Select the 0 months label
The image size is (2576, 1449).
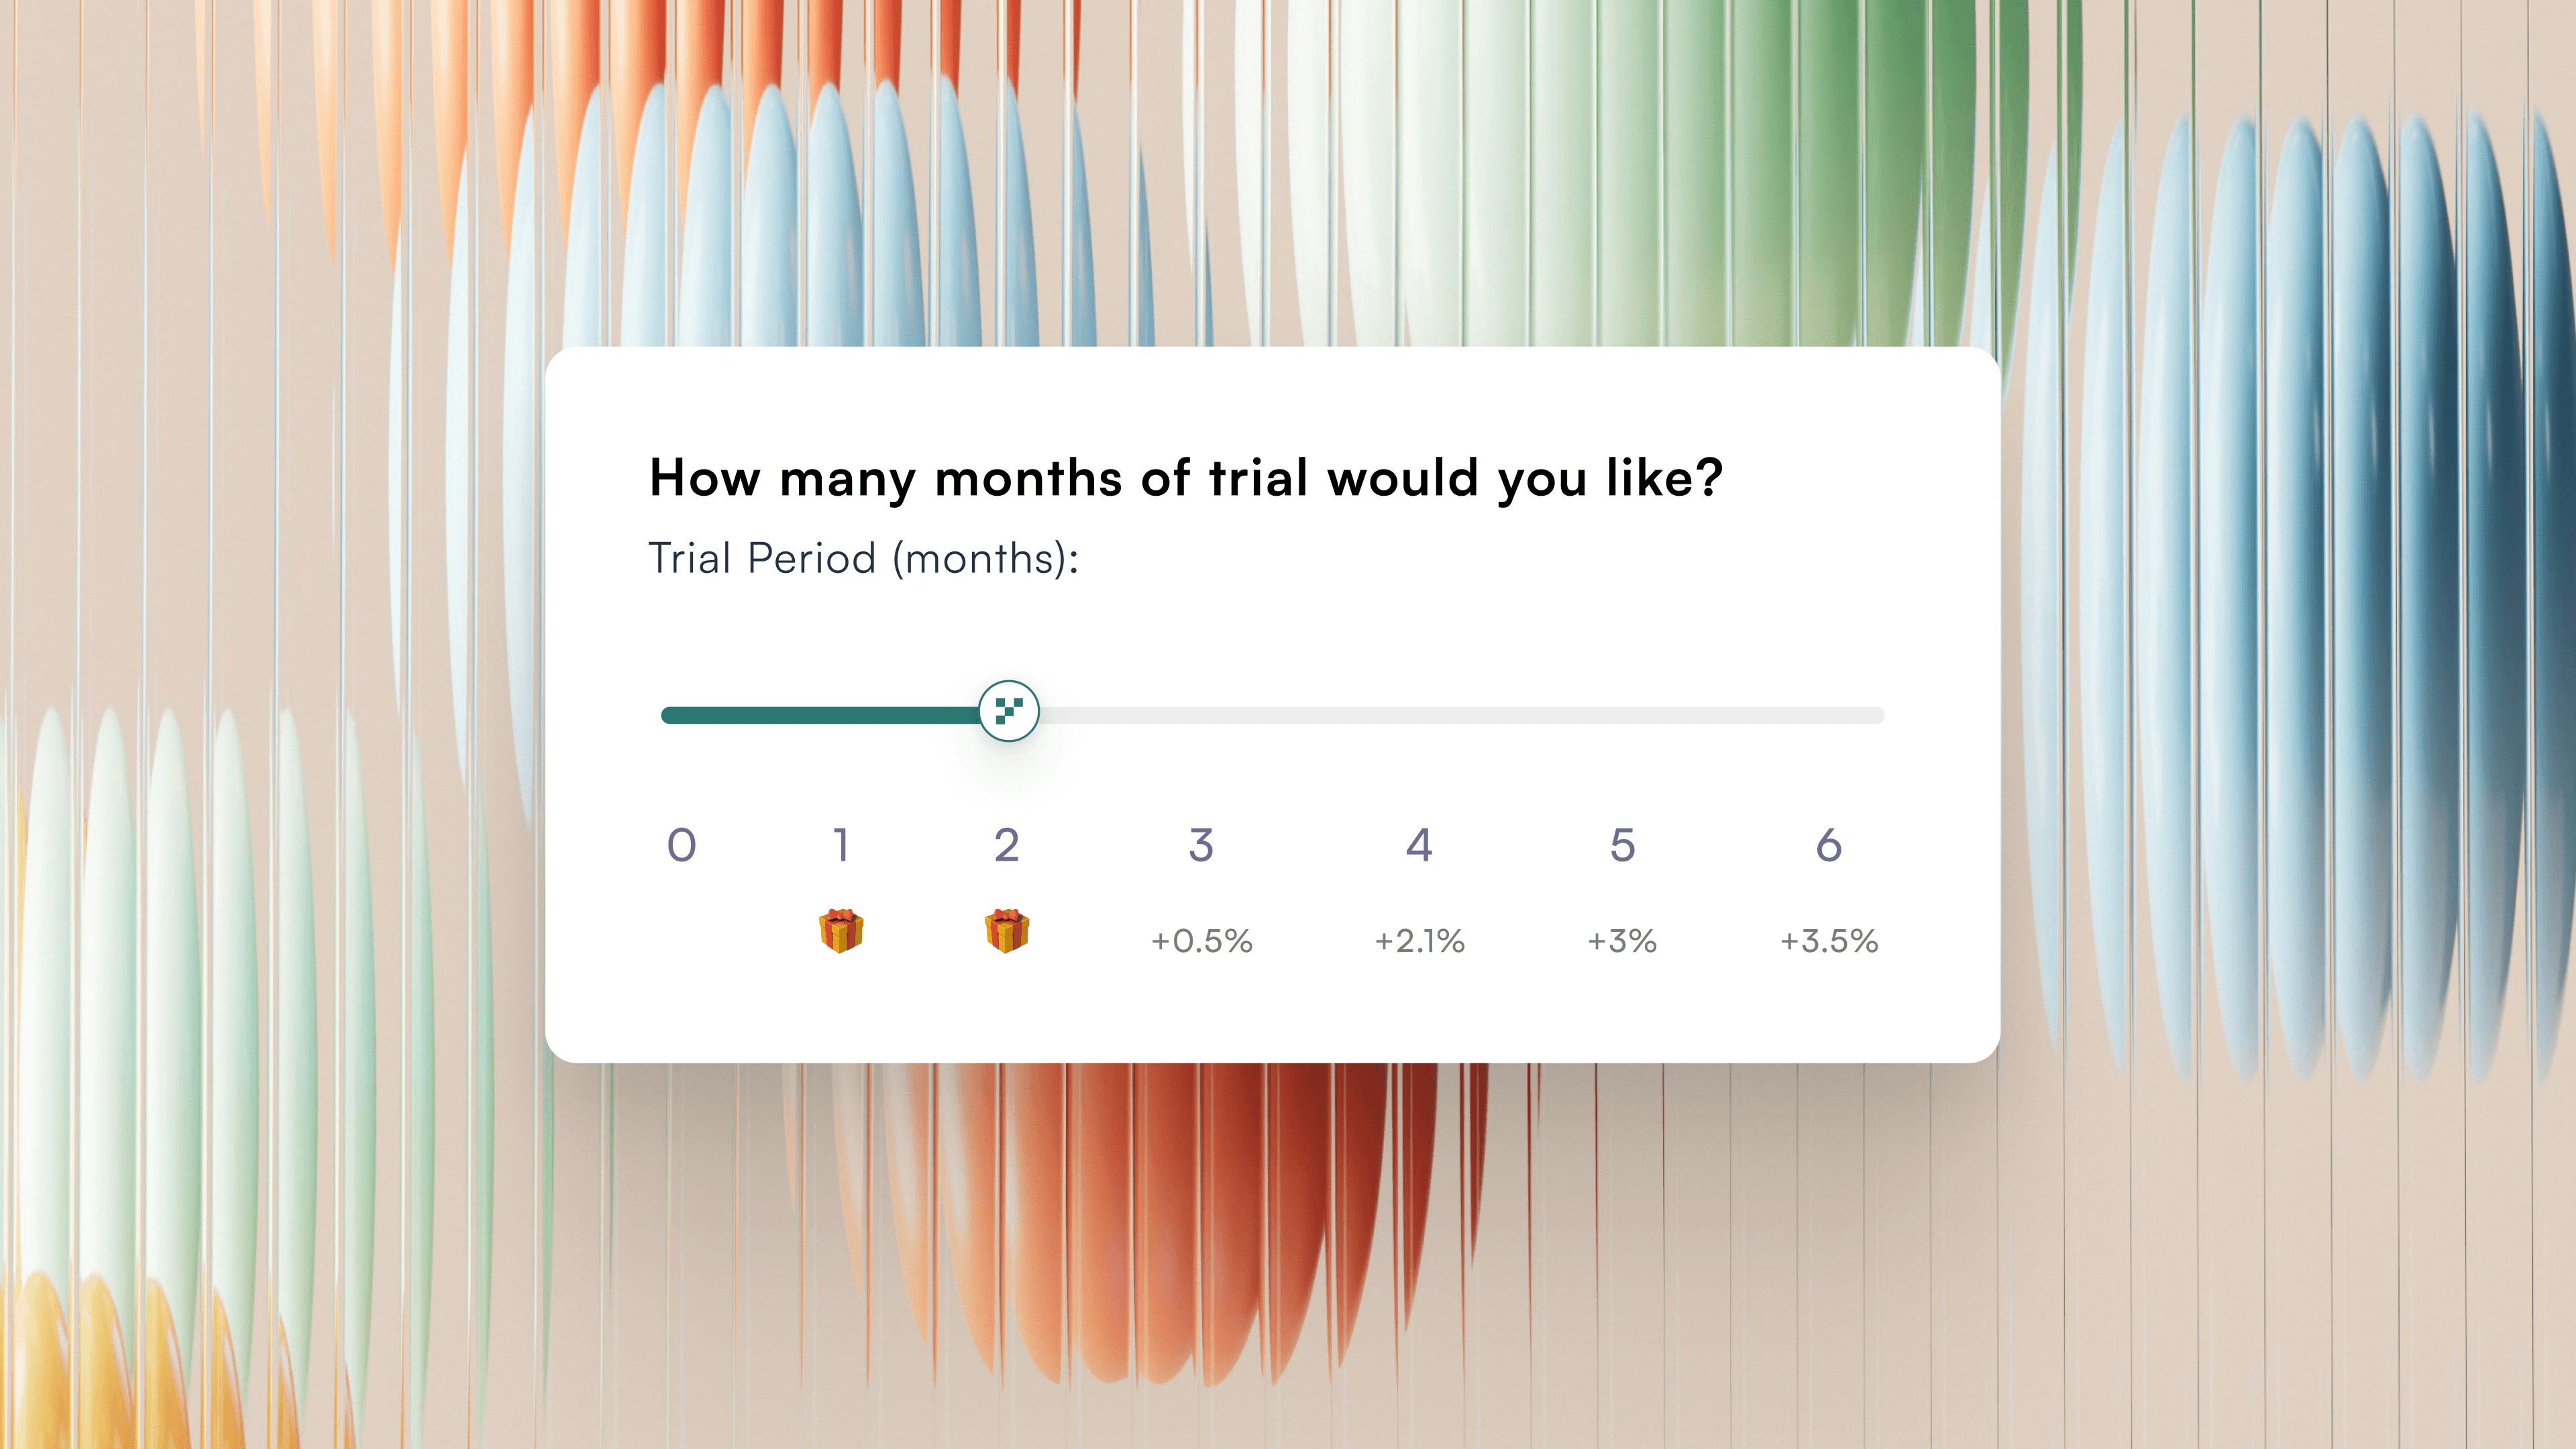pyautogui.click(x=682, y=846)
